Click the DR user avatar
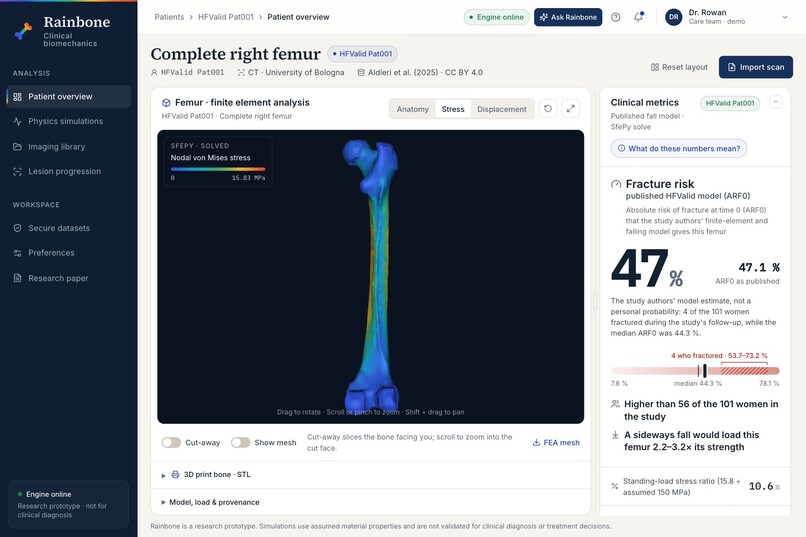 click(673, 17)
